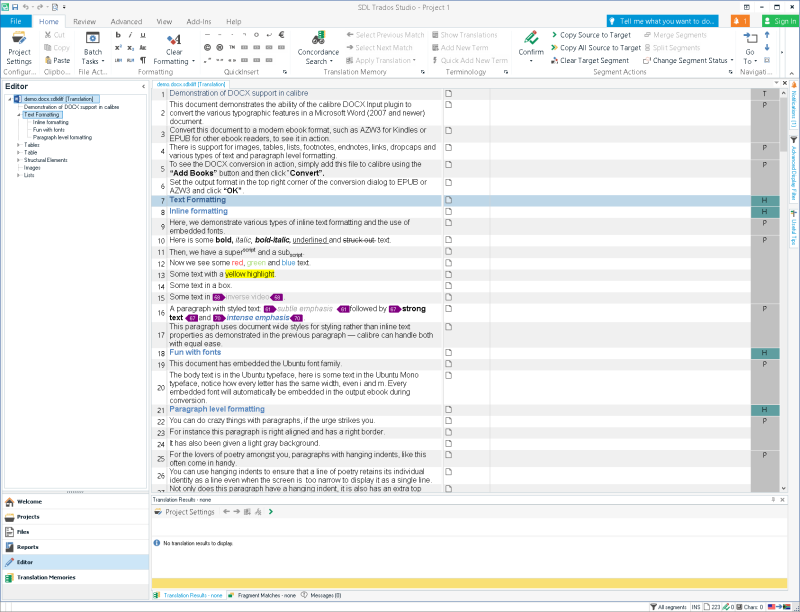
Task: Paste from clipboard
Action: click(x=57, y=60)
